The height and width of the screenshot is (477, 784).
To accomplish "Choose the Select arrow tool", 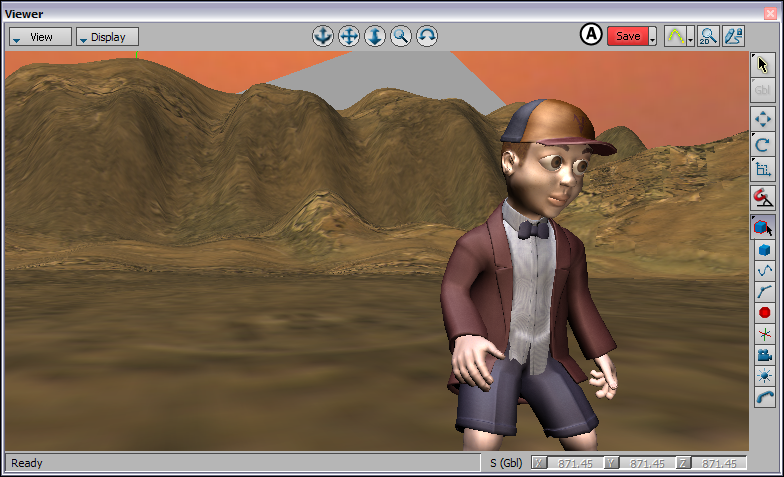I will 762,65.
